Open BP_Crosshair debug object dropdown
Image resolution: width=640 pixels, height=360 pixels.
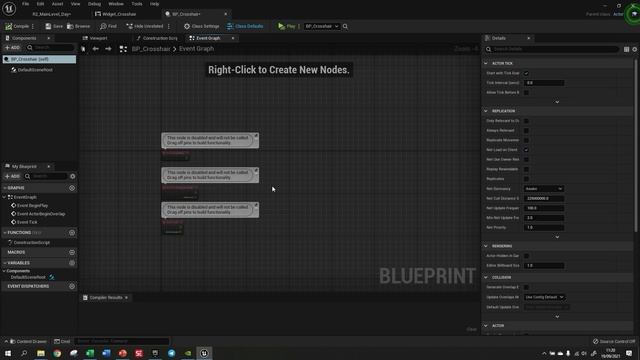(x=322, y=26)
